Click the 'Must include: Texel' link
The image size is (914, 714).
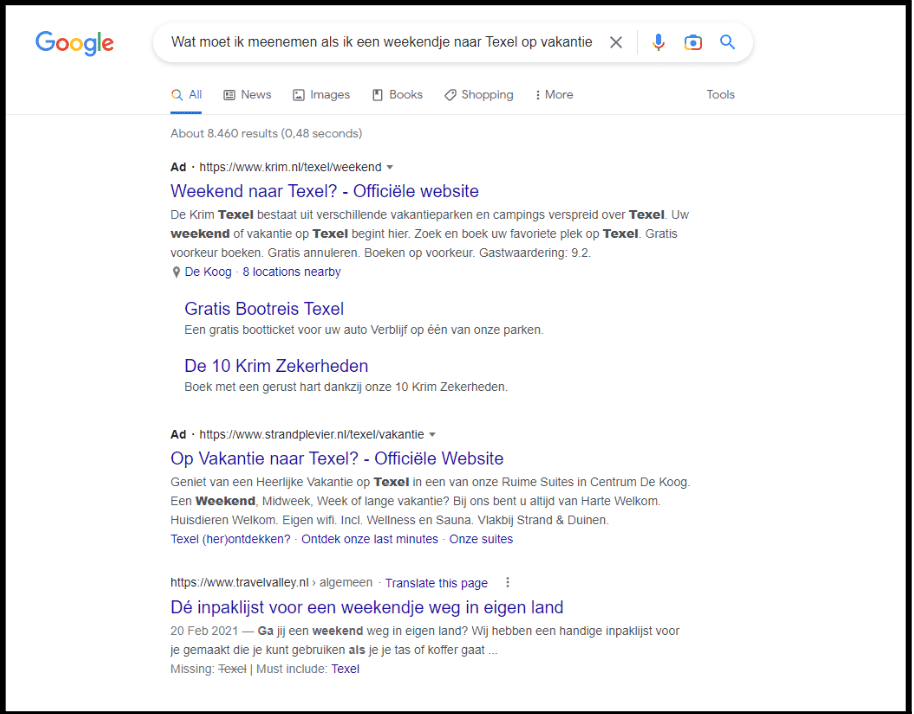click(x=345, y=669)
